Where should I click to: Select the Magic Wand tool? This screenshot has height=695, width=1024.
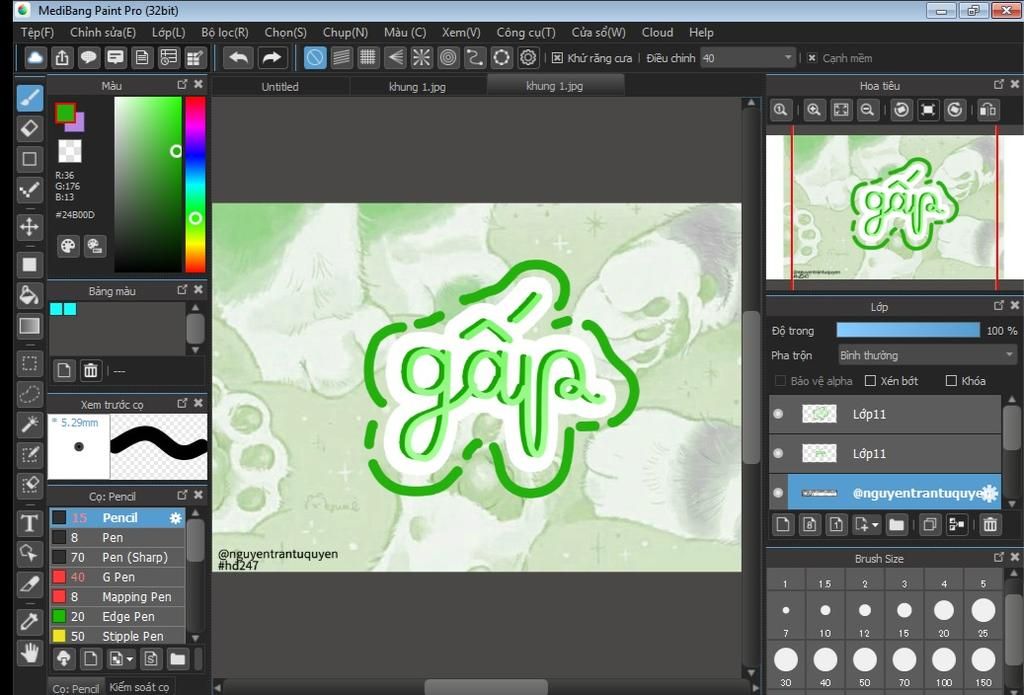click(29, 425)
